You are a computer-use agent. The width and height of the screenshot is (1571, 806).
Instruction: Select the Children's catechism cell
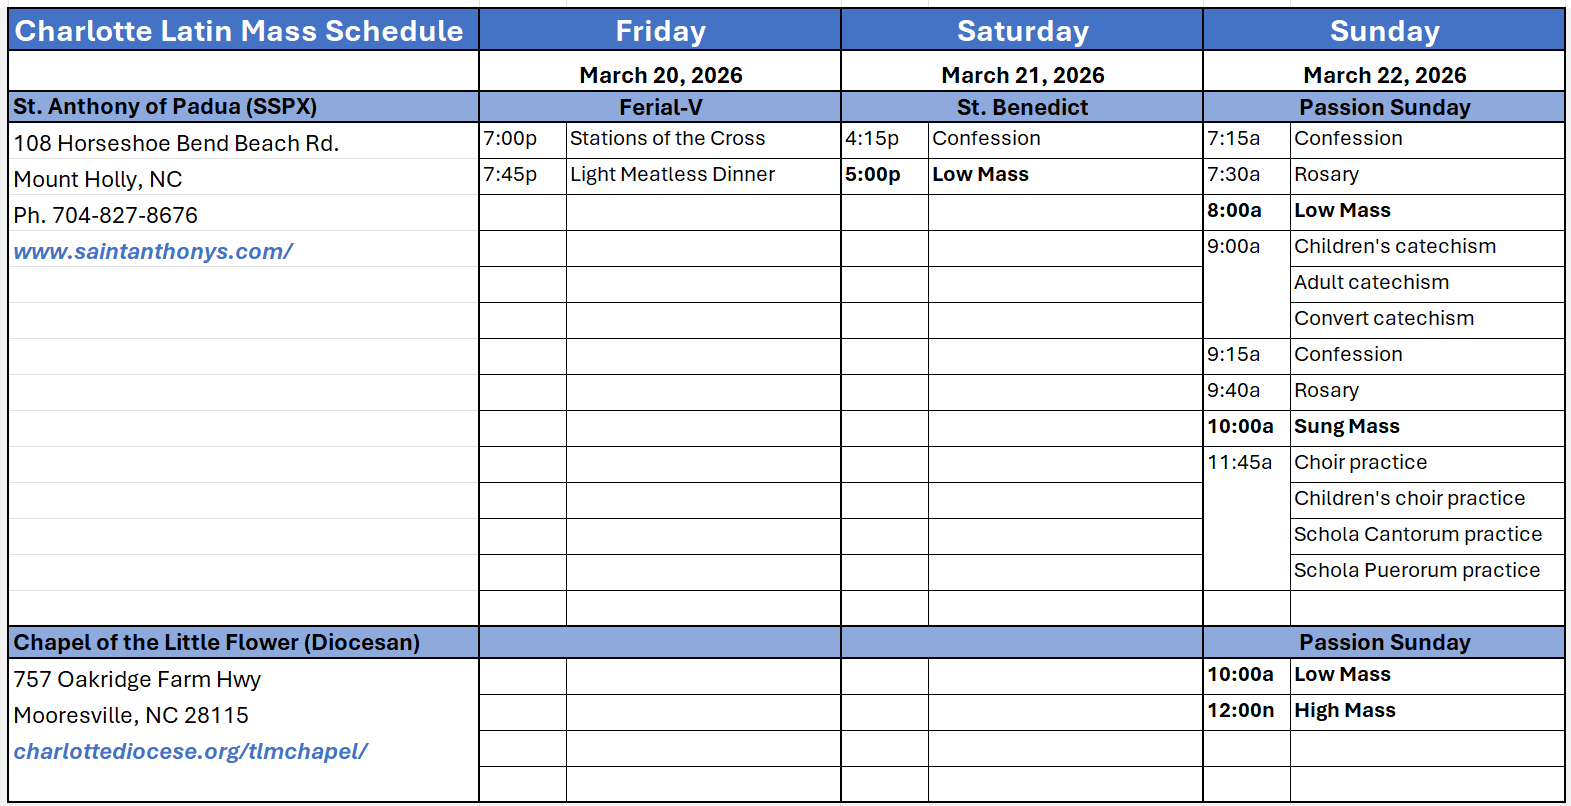[x=1394, y=247]
